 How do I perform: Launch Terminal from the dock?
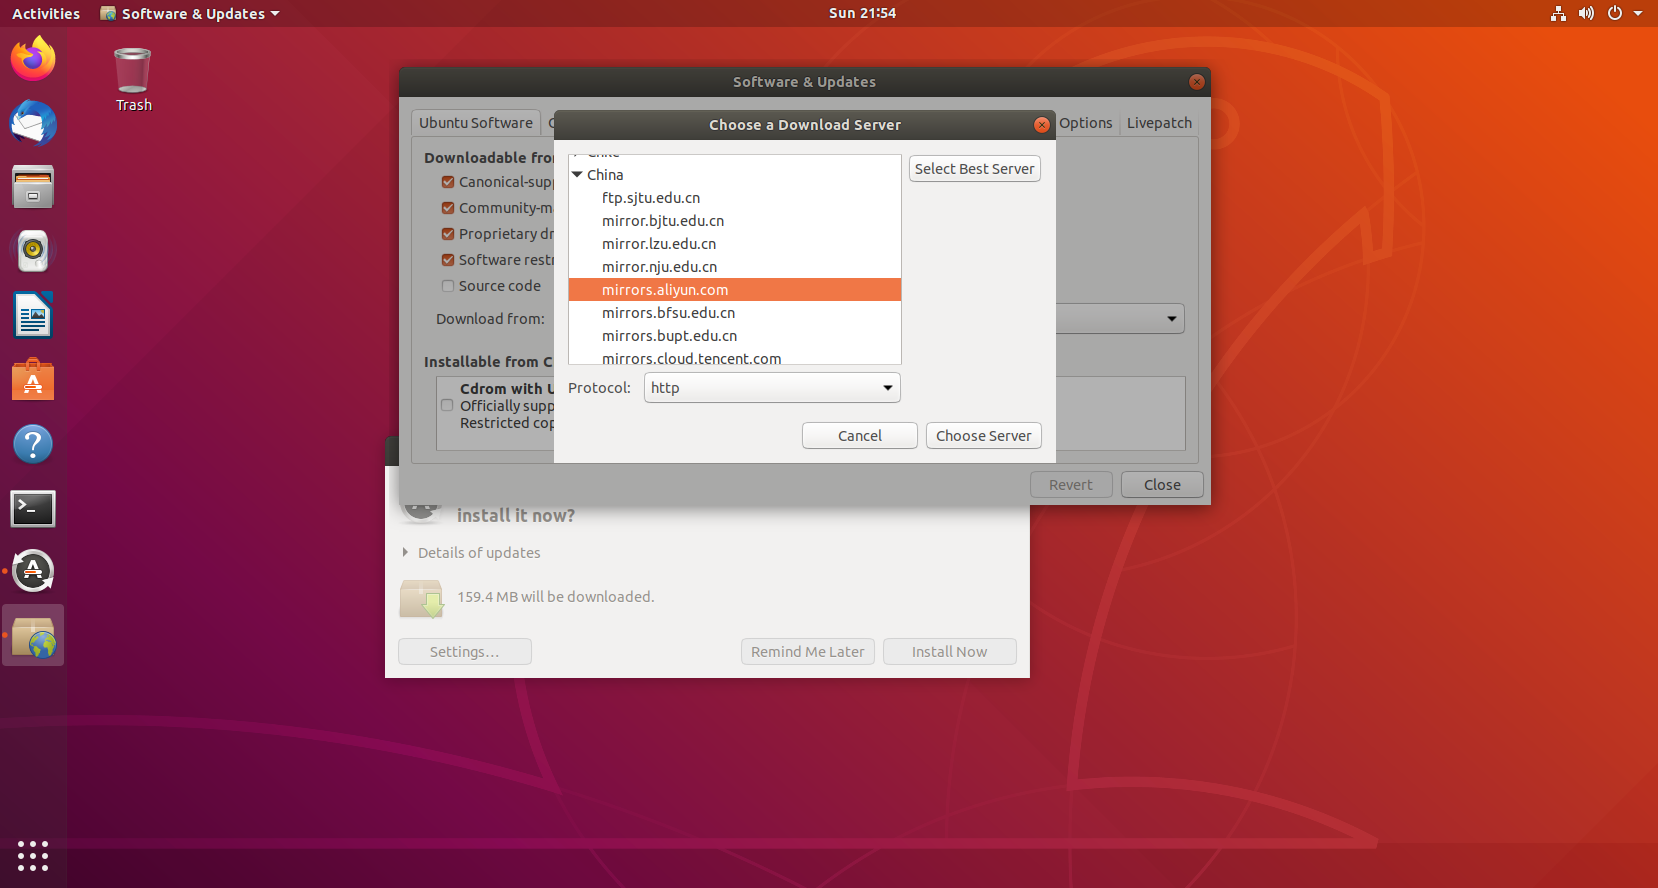pyautogui.click(x=33, y=508)
